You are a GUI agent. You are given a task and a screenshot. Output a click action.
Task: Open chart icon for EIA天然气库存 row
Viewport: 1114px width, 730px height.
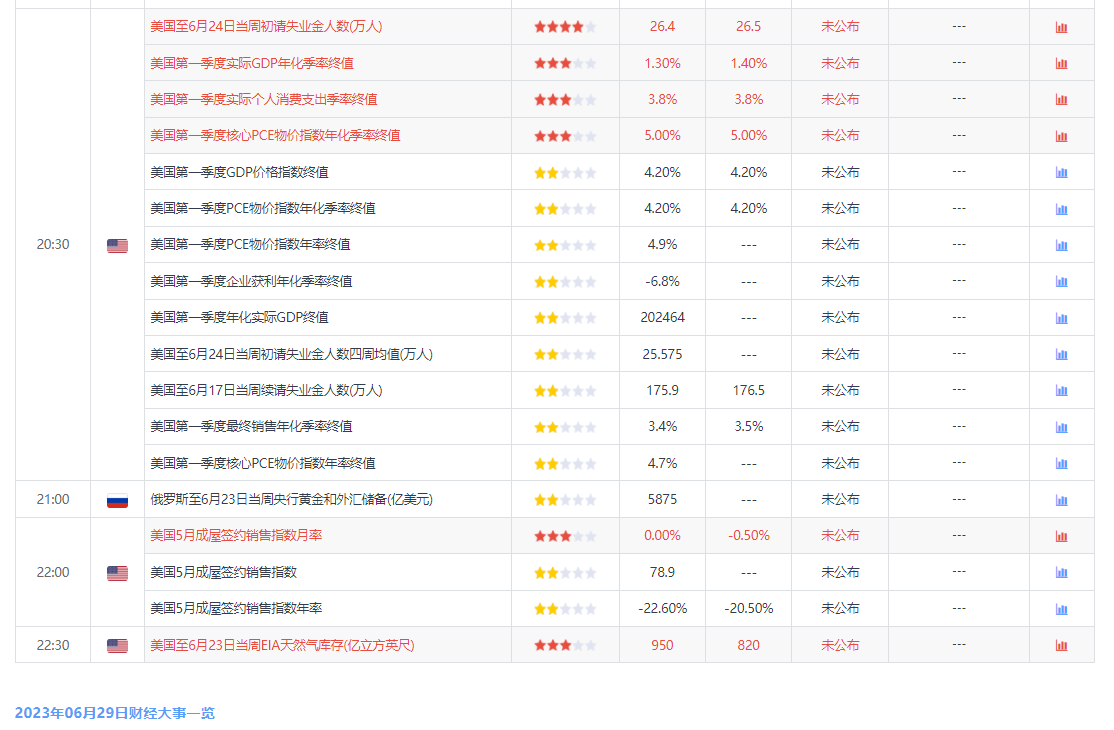1061,645
